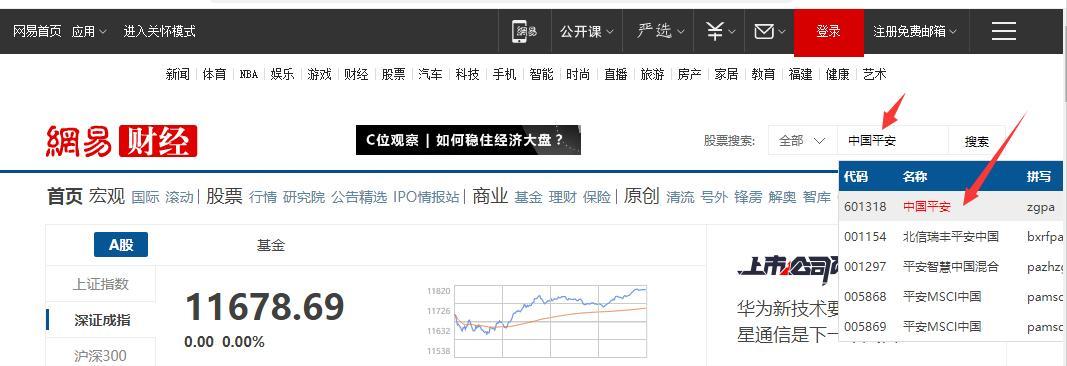The image size is (1067, 366).
Task: Click 进入关怀模式 link
Action: tap(159, 31)
